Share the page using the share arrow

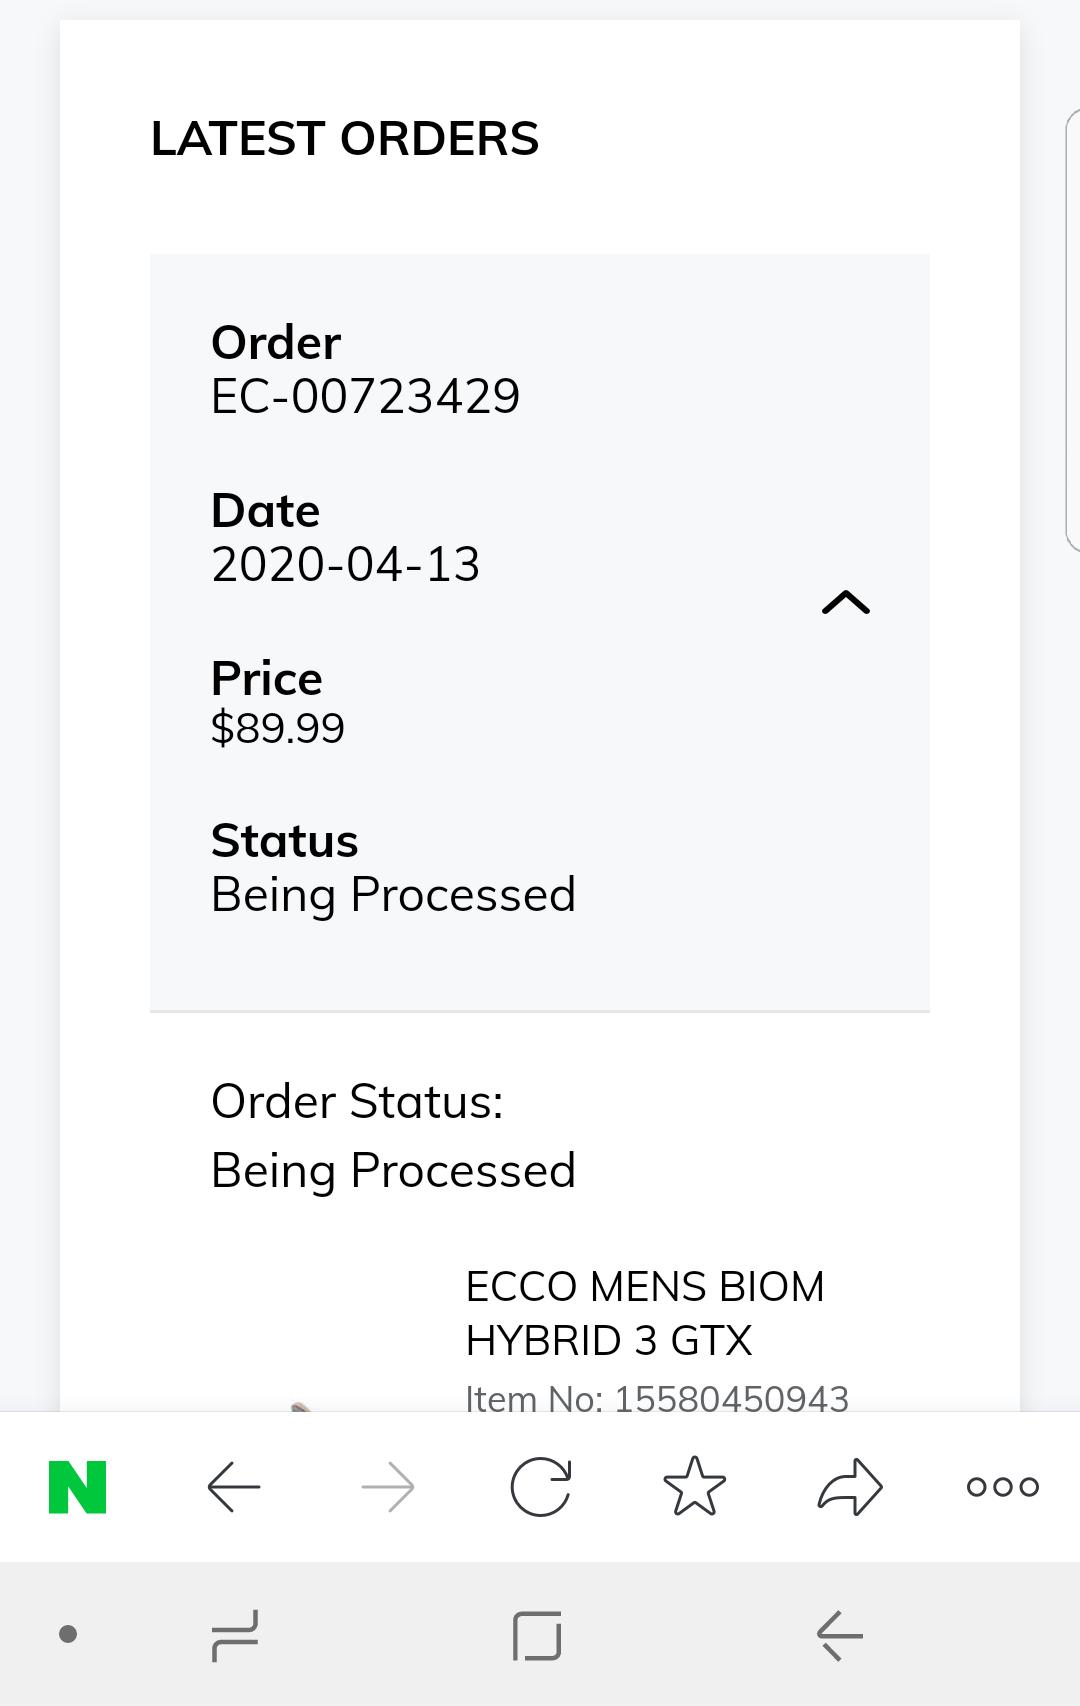(x=850, y=1487)
